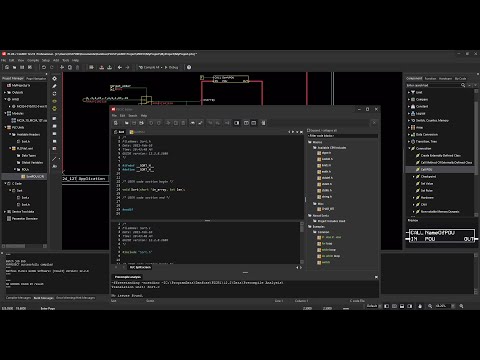Click the yellow eye icon in vertical toolbar
This screenshot has width=480, height=360.
tap(54, 101)
